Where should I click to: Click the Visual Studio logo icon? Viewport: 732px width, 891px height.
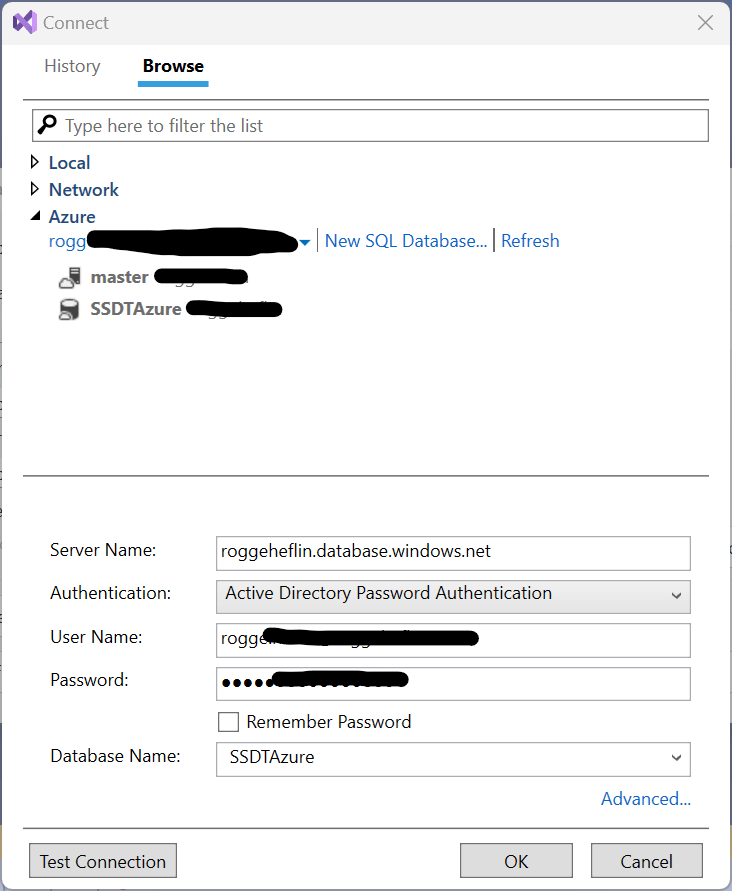click(24, 22)
